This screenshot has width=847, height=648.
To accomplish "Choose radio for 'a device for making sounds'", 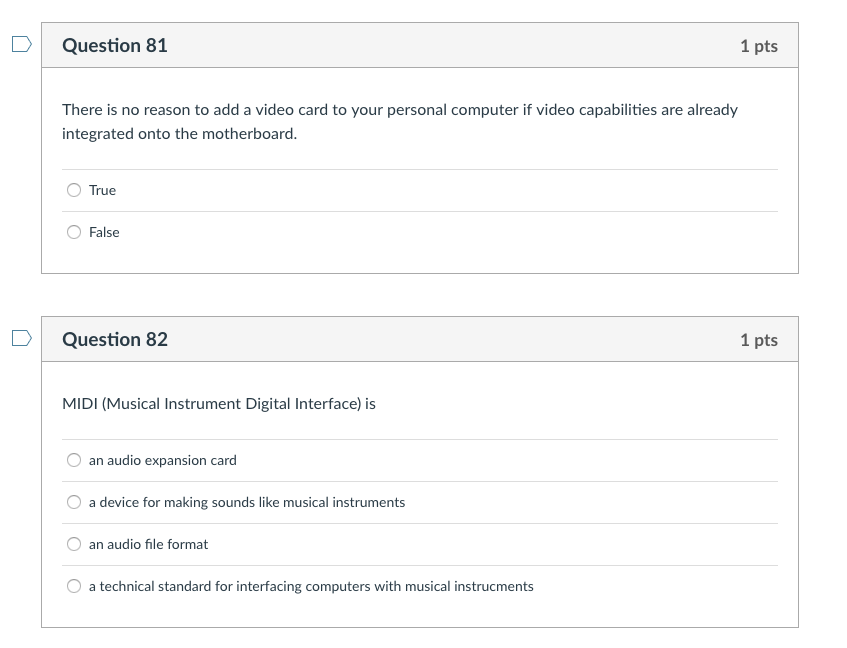I will pos(74,502).
